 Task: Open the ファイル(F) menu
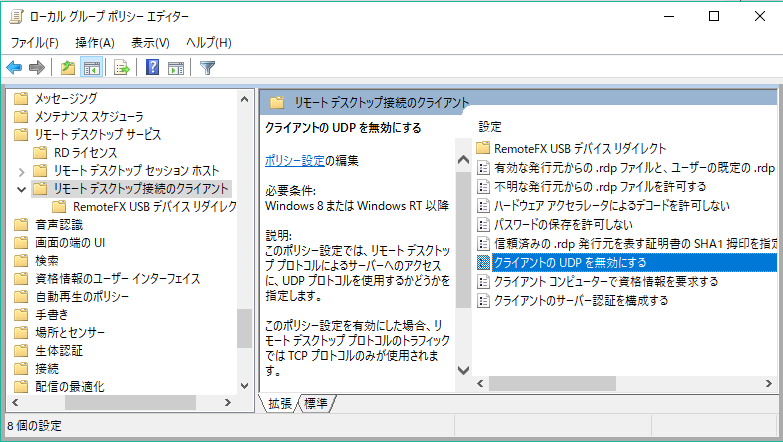pos(34,43)
